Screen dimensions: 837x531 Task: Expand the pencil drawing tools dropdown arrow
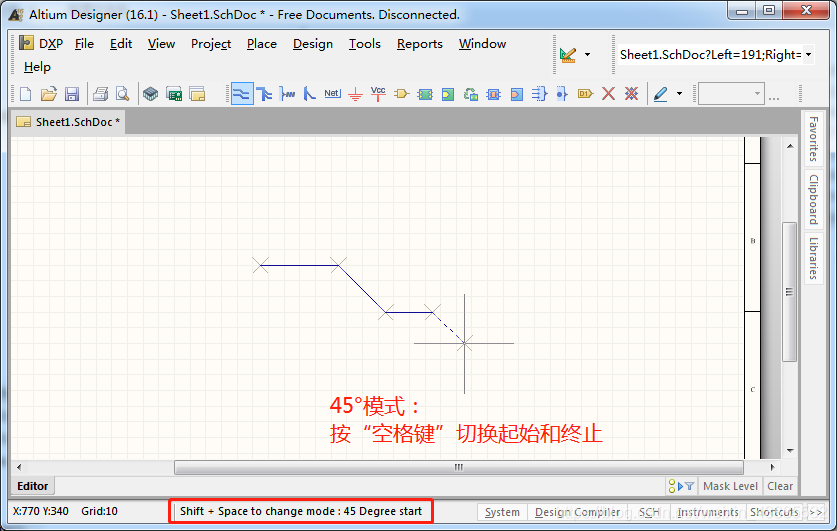680,94
